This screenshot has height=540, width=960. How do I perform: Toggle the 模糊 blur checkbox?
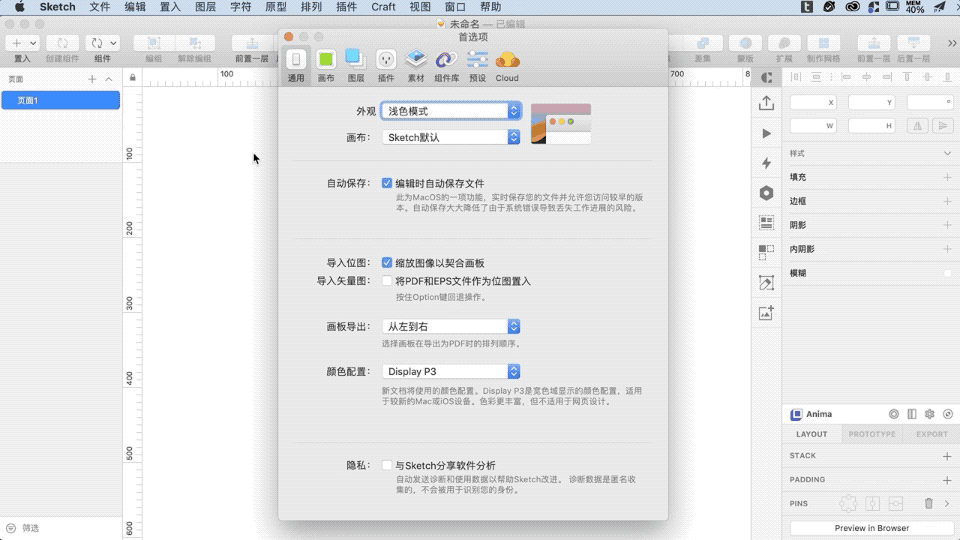(x=947, y=273)
